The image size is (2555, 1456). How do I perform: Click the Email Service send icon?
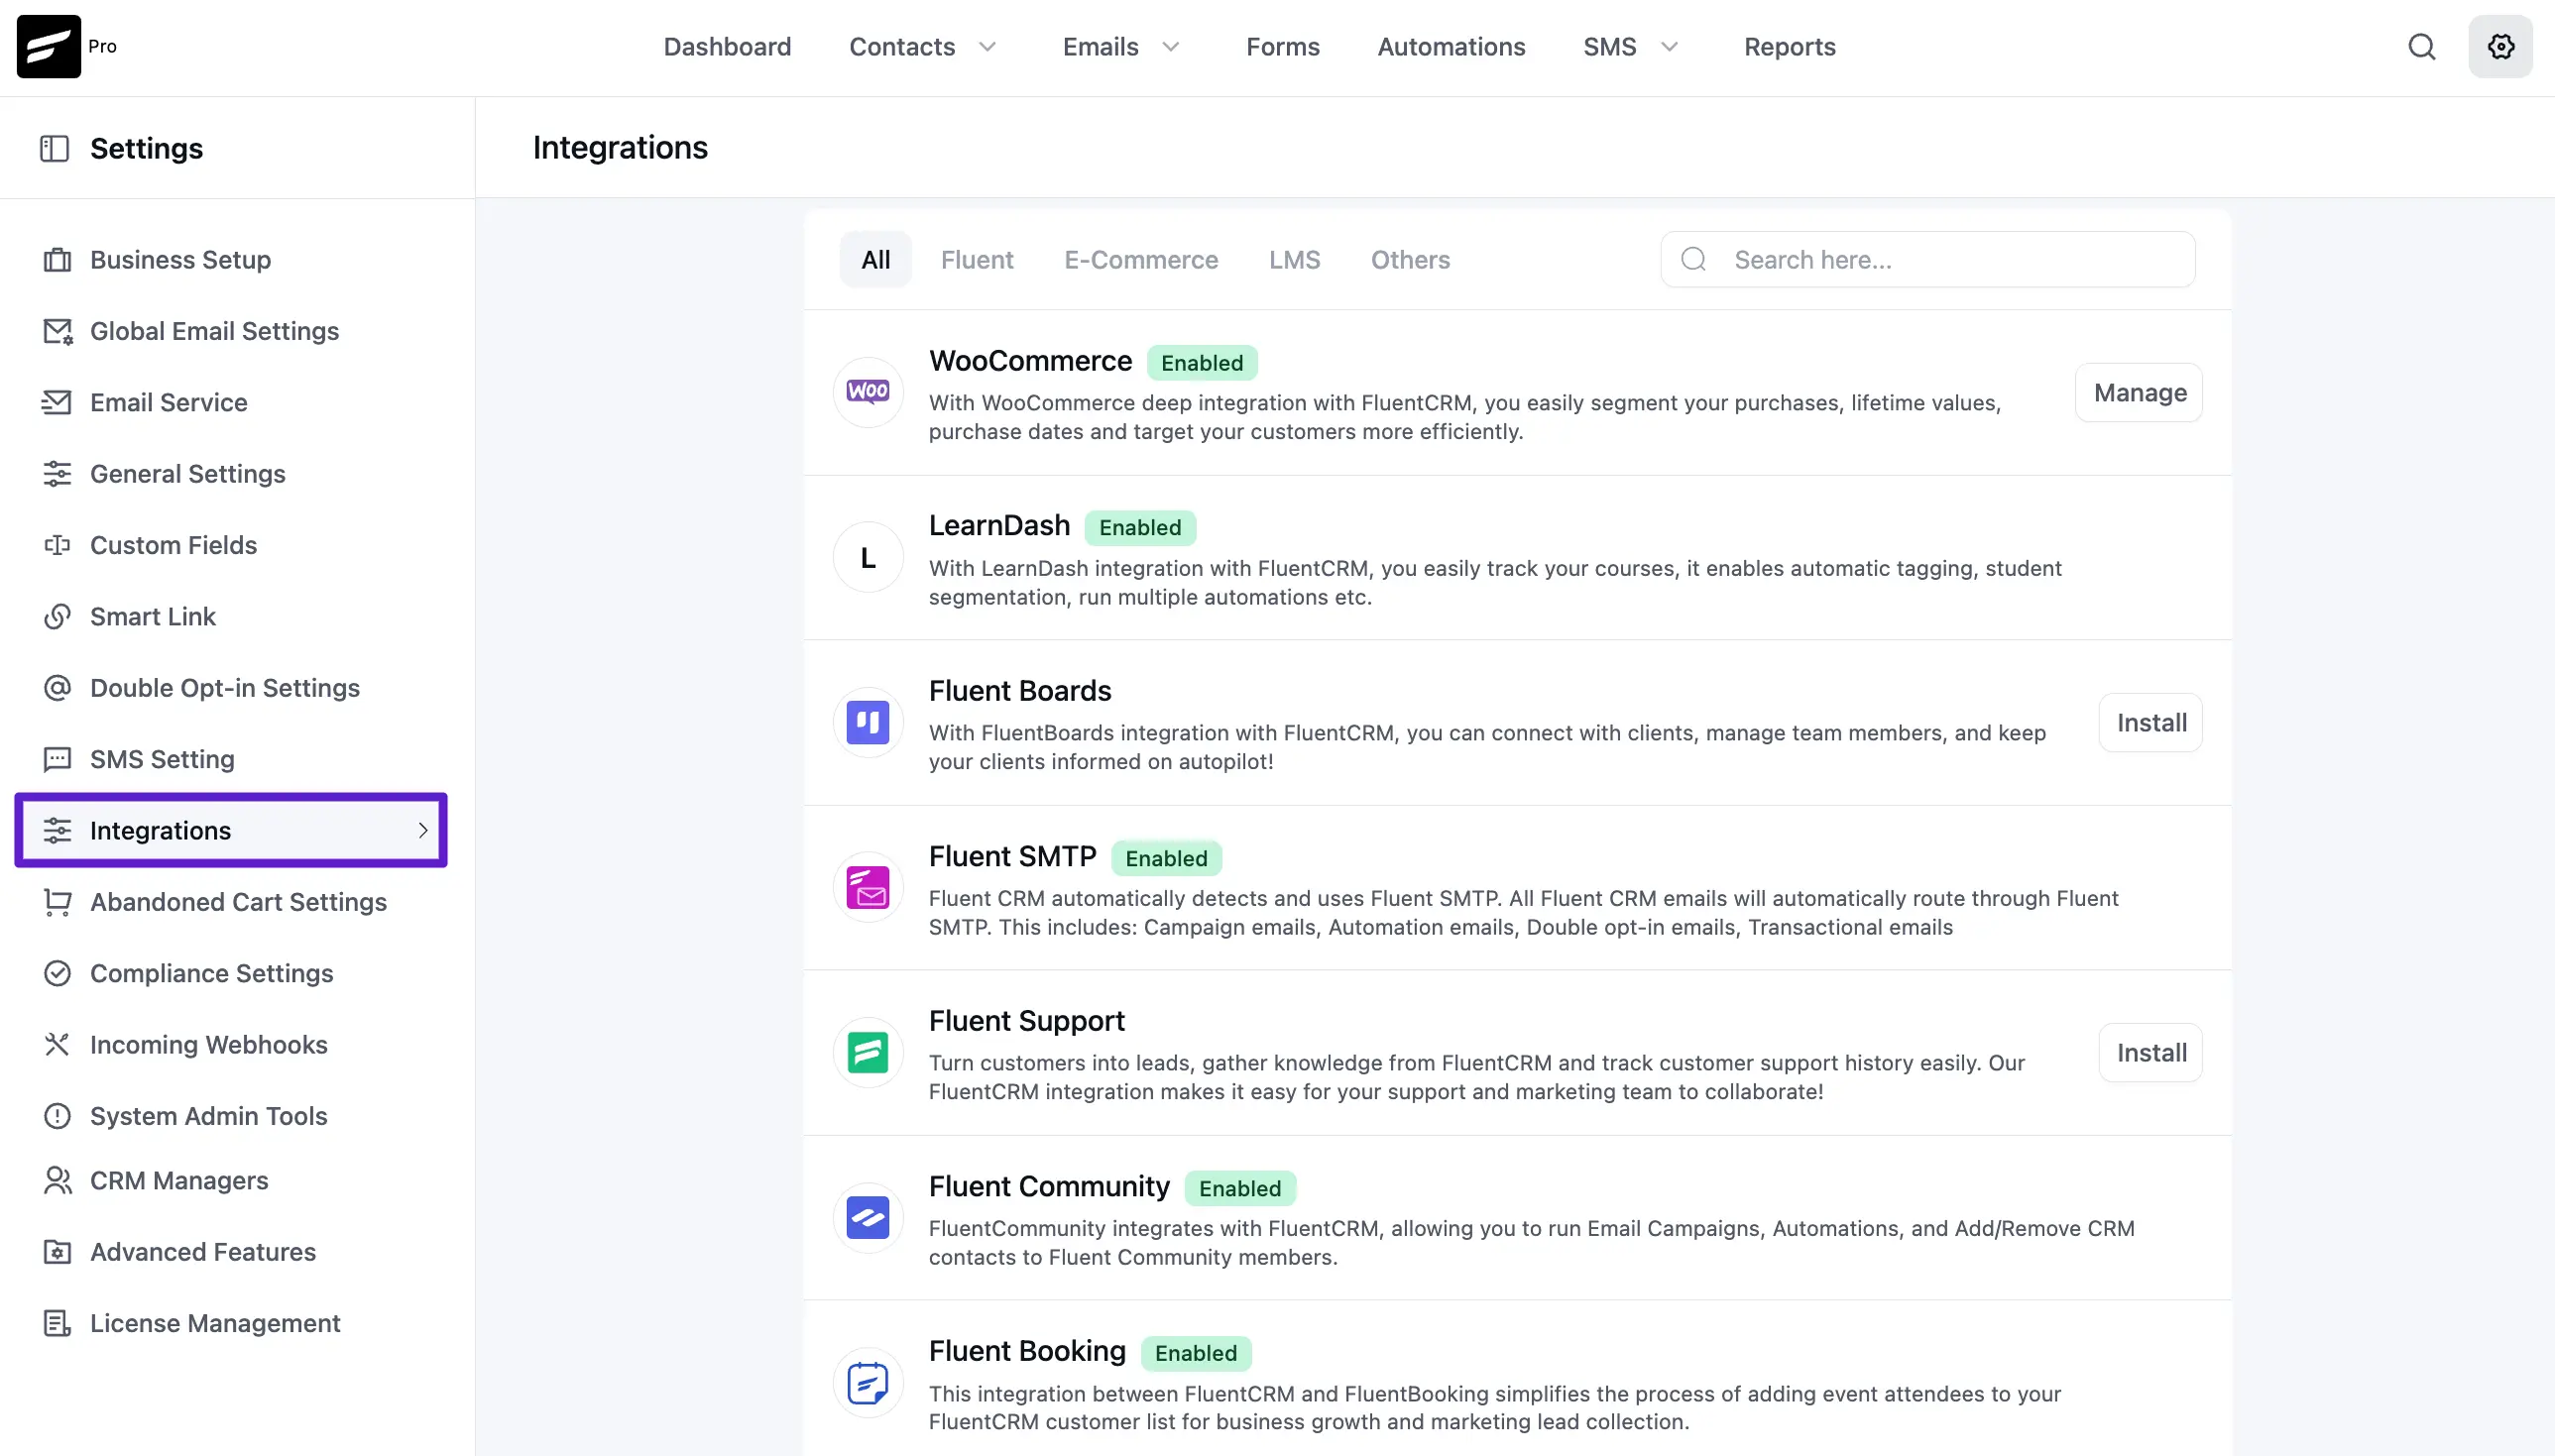(57, 402)
